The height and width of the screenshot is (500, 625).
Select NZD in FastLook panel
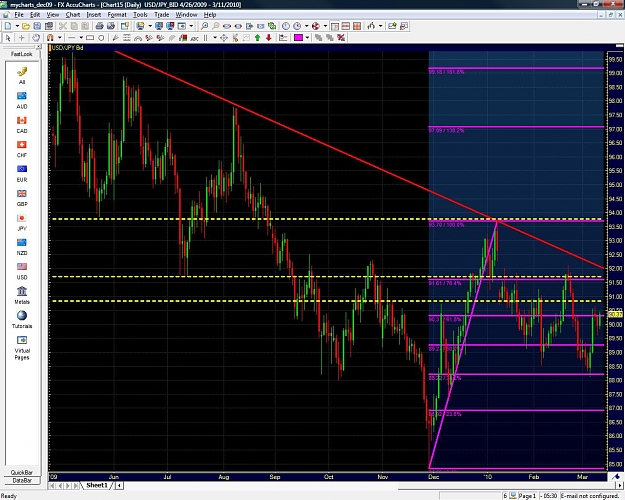[x=22, y=247]
